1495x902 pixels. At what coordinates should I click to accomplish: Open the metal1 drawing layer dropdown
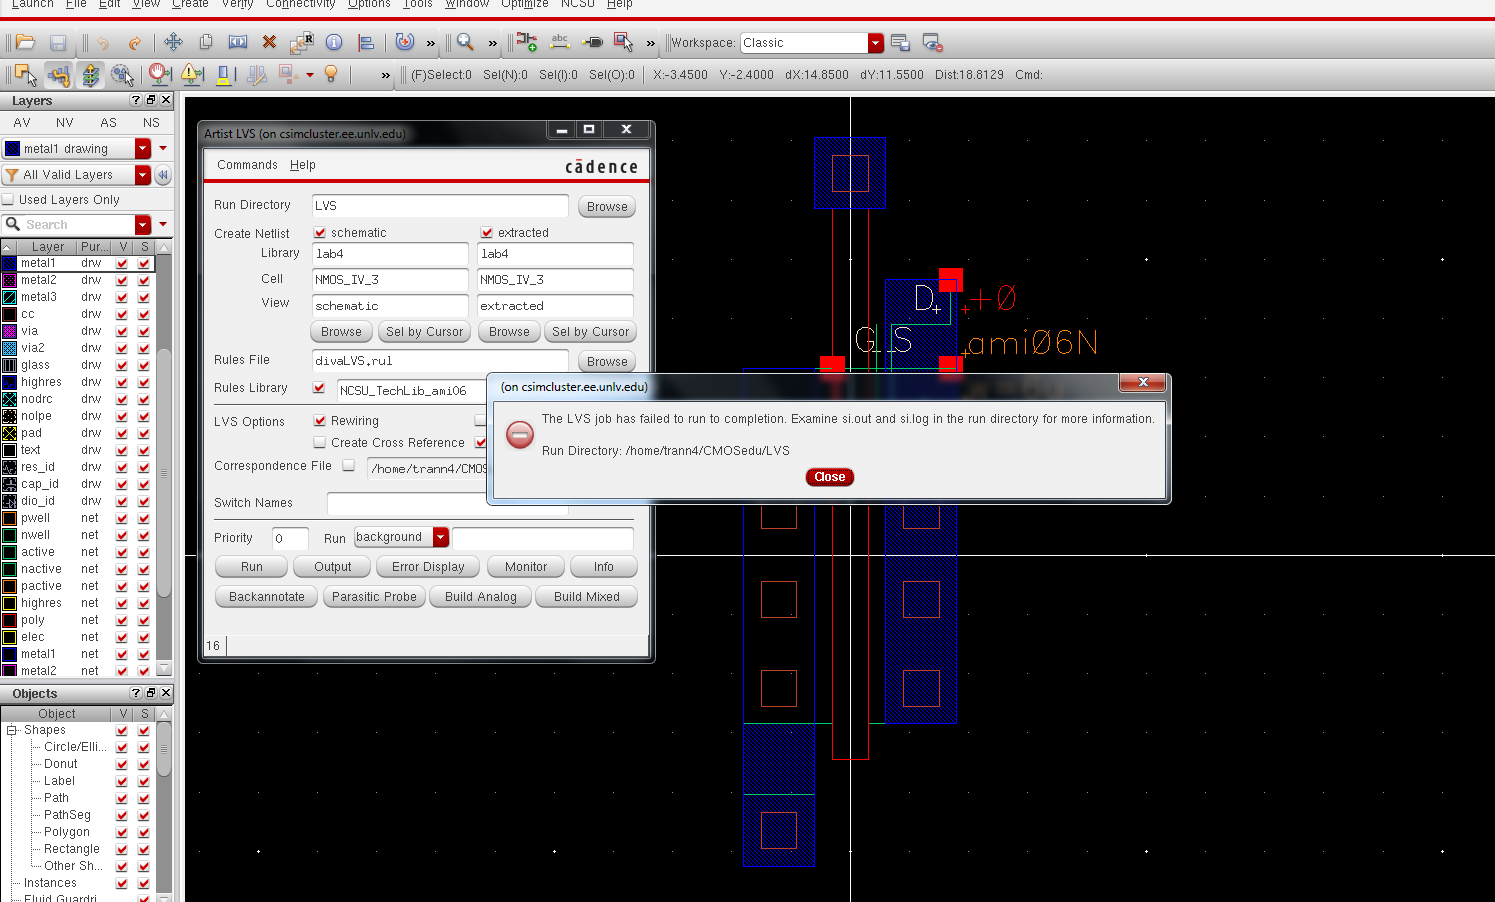pos(143,148)
